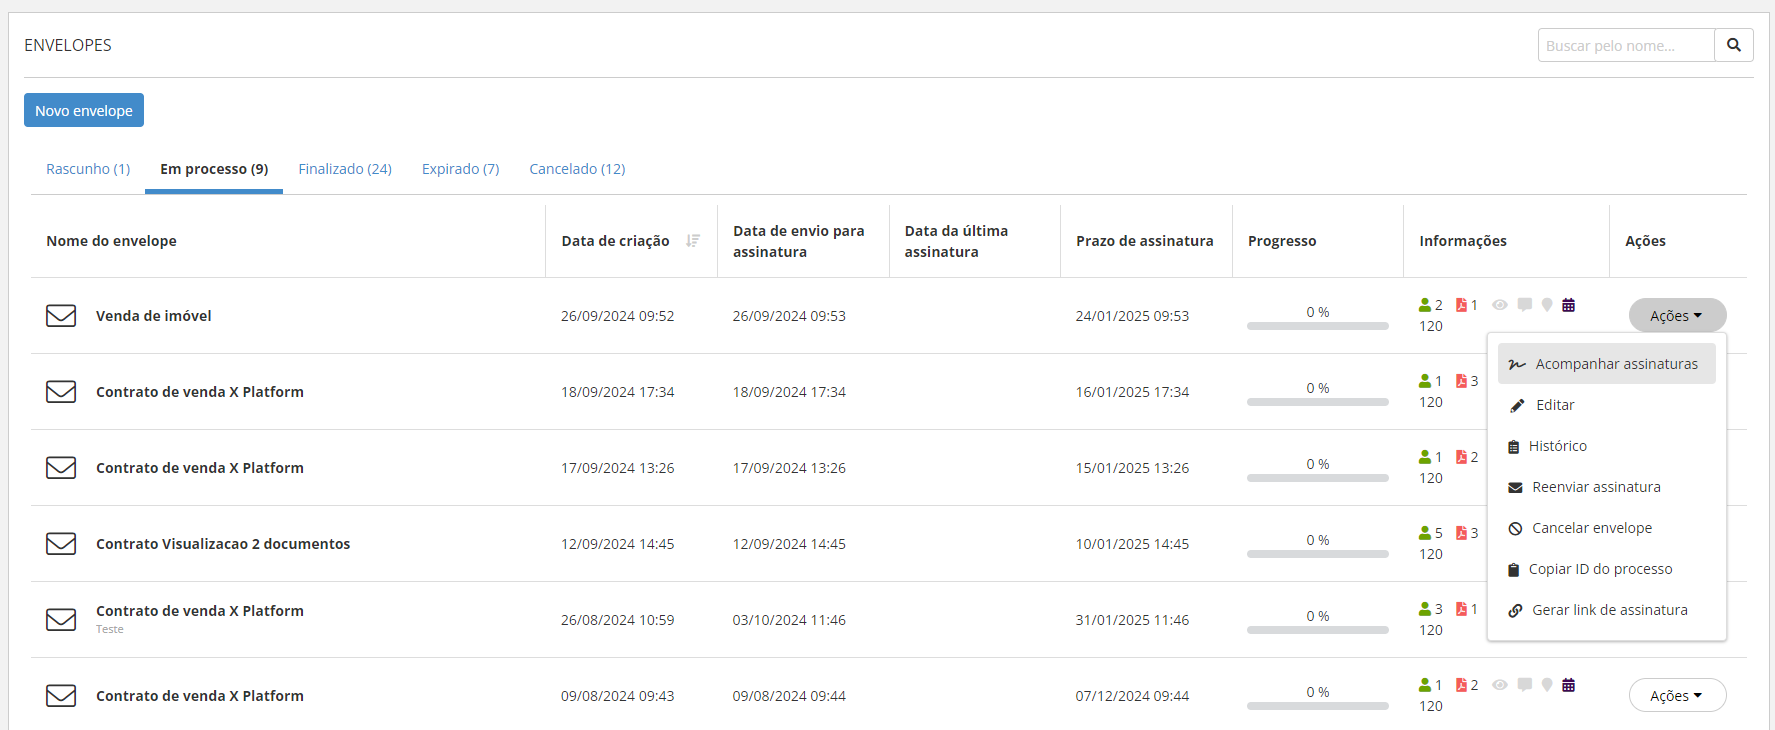Screen dimensions: 1775x730
Task: Go to the Expirado (7) tab
Action: [460, 169]
